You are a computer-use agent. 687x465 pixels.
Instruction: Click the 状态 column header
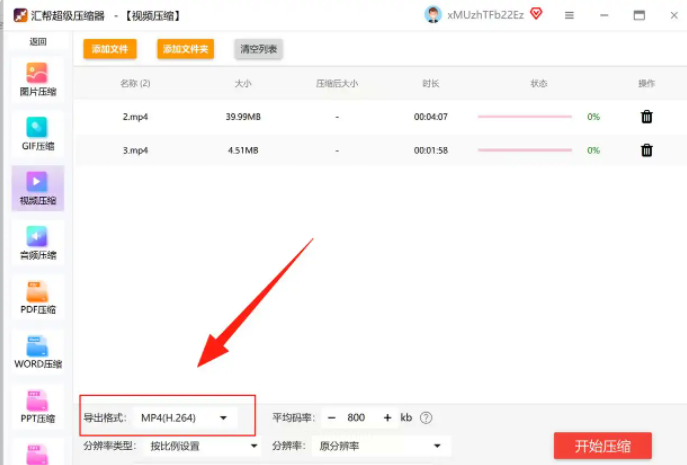pyautogui.click(x=539, y=83)
